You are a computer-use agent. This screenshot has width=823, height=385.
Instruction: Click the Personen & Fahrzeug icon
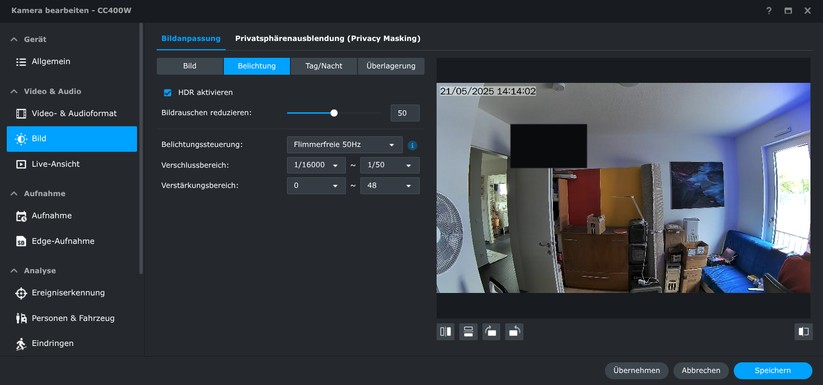coord(21,318)
